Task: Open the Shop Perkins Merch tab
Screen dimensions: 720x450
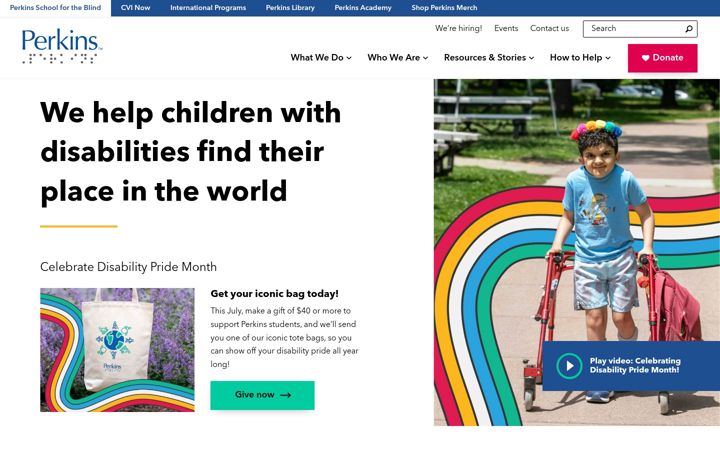Action: point(444,8)
